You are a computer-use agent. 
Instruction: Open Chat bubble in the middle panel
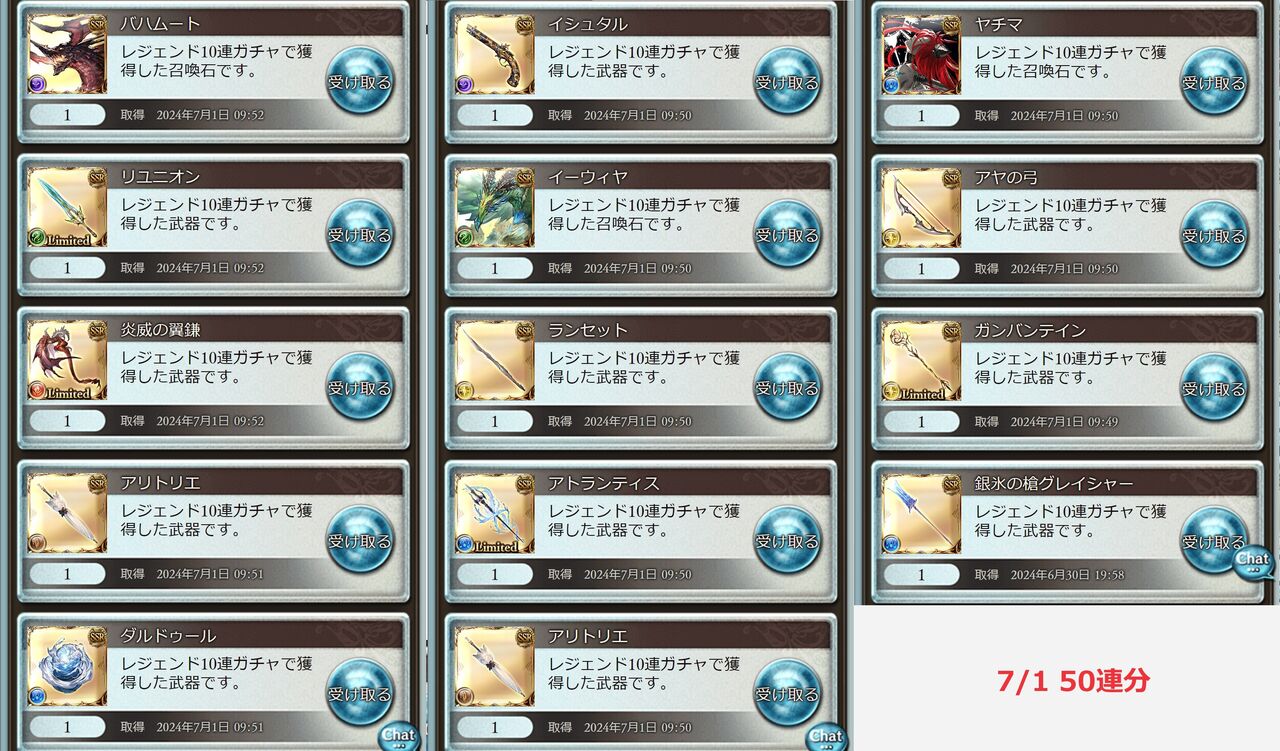tap(826, 736)
